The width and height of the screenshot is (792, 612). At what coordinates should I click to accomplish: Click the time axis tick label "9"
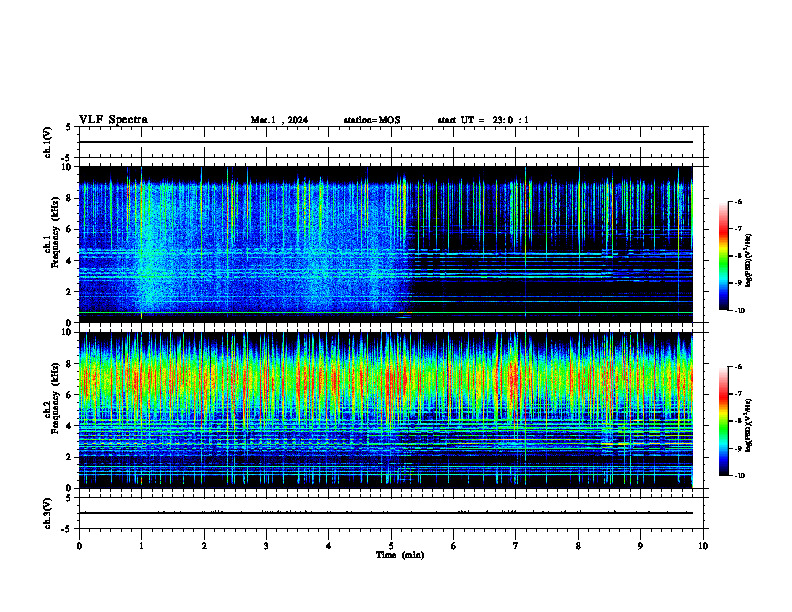coord(640,546)
